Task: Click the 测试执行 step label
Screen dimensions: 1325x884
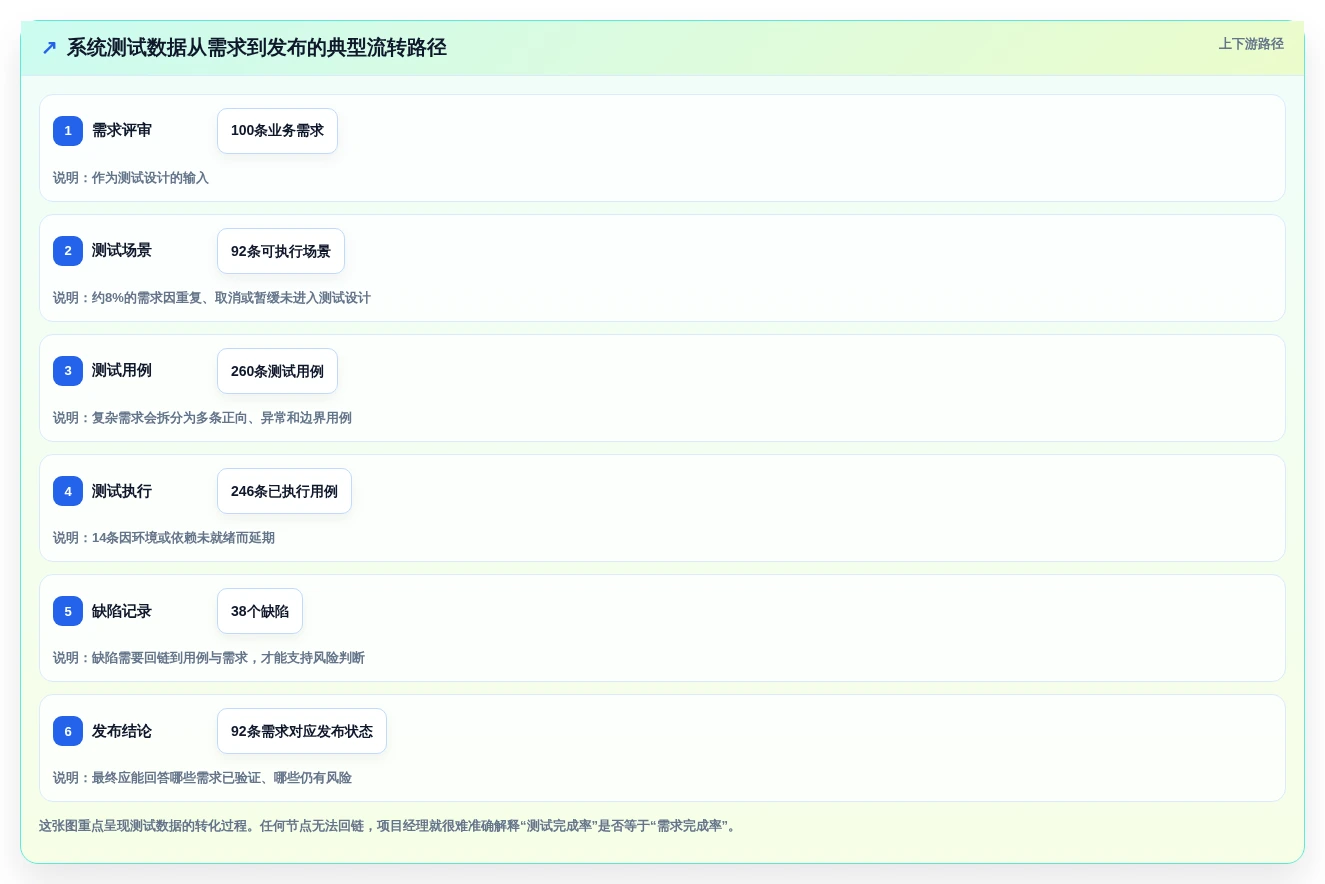Action: click(122, 491)
